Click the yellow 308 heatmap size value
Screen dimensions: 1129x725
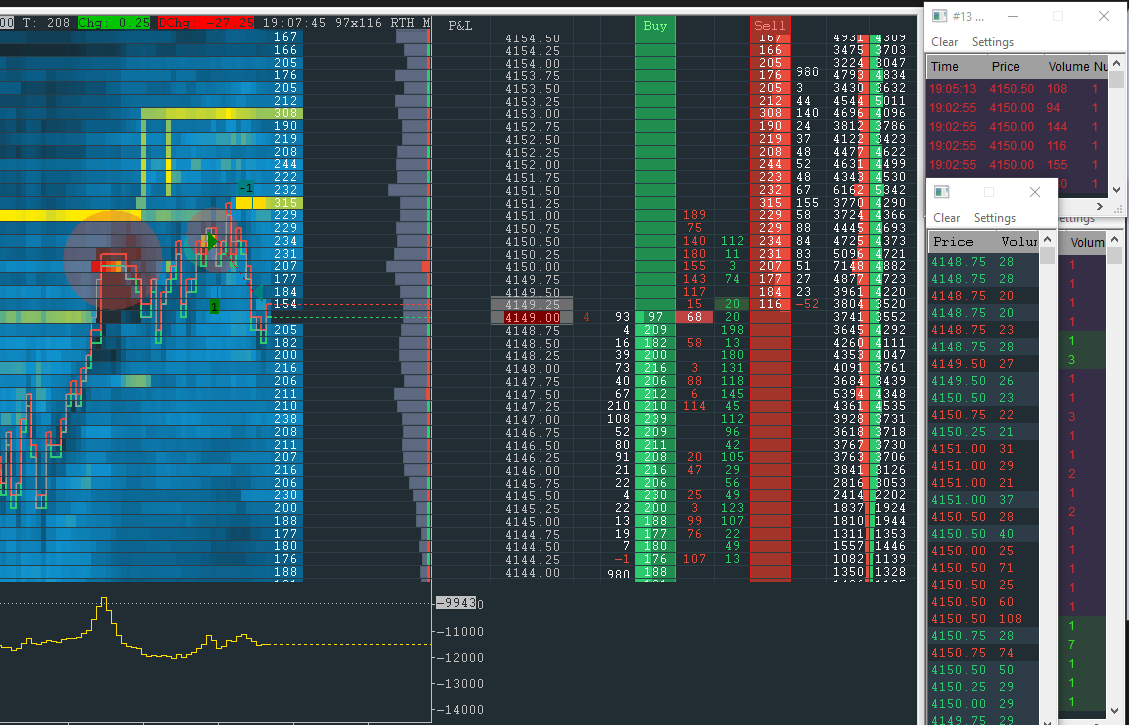pyautogui.click(x=285, y=113)
